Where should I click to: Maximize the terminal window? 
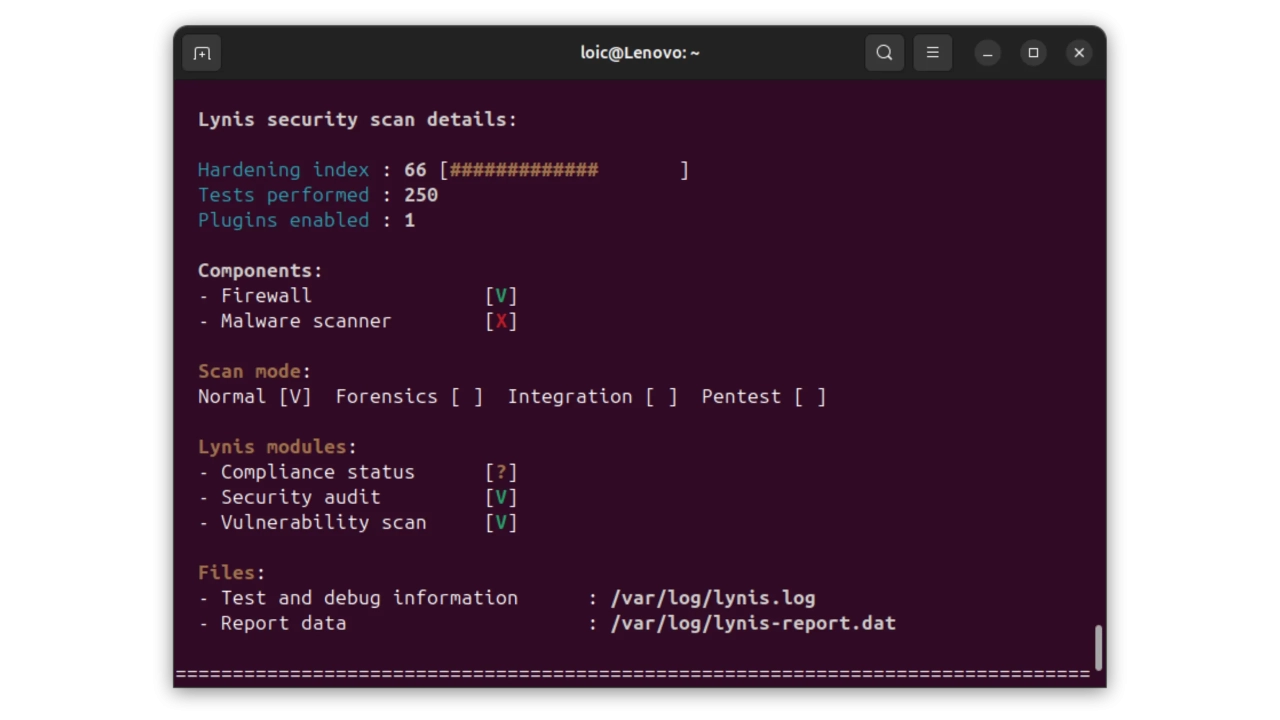point(1033,53)
